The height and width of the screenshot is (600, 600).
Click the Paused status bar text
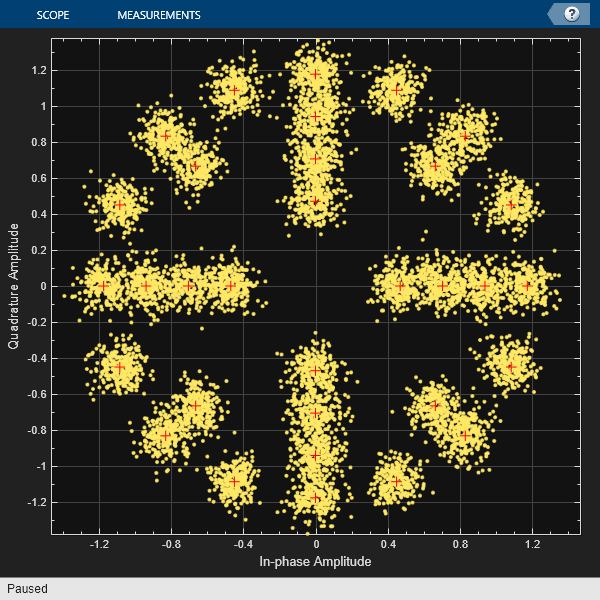(27, 589)
